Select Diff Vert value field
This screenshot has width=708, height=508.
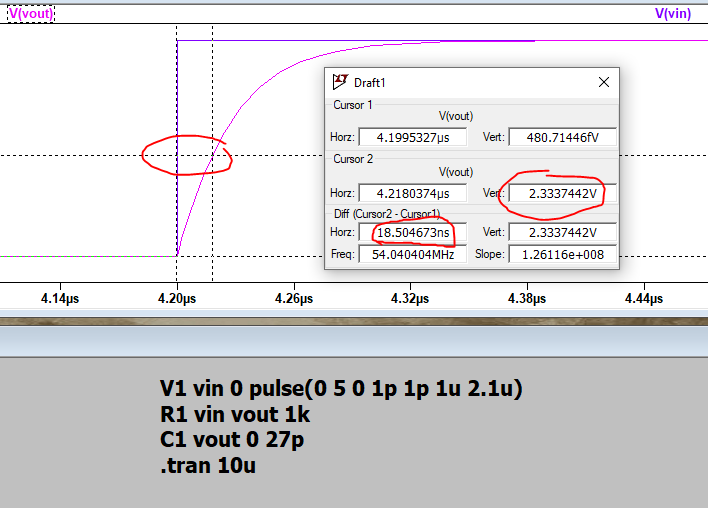tap(563, 232)
